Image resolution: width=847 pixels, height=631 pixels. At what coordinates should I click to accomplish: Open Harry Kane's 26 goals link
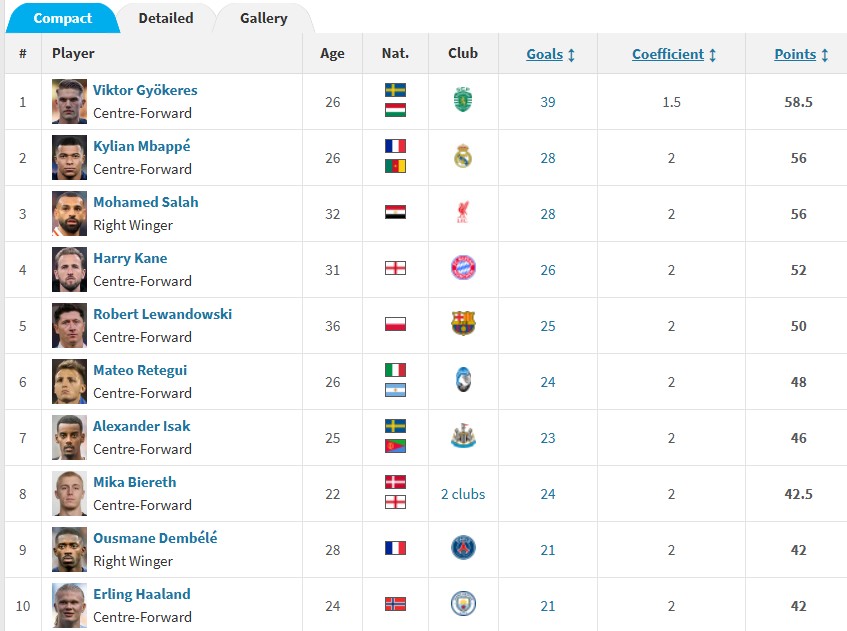(x=548, y=270)
